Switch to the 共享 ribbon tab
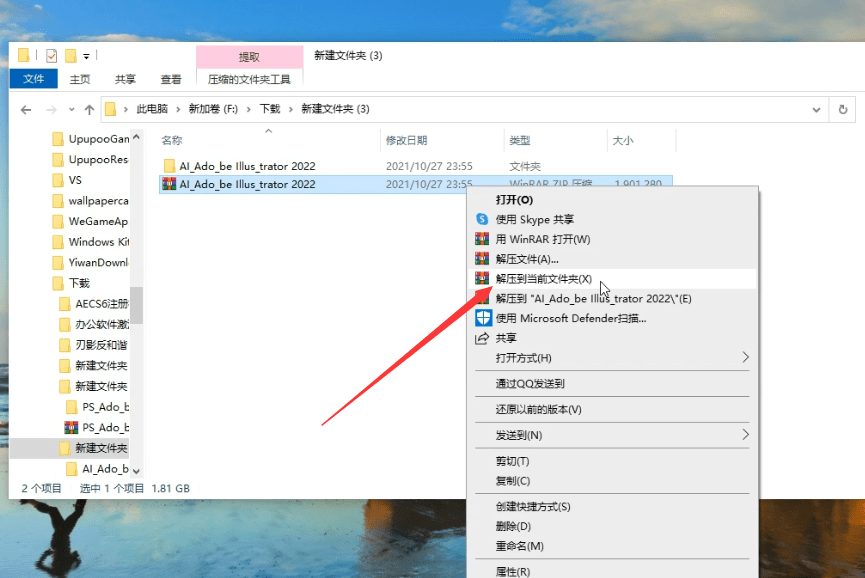This screenshot has height=578, width=865. [x=125, y=79]
